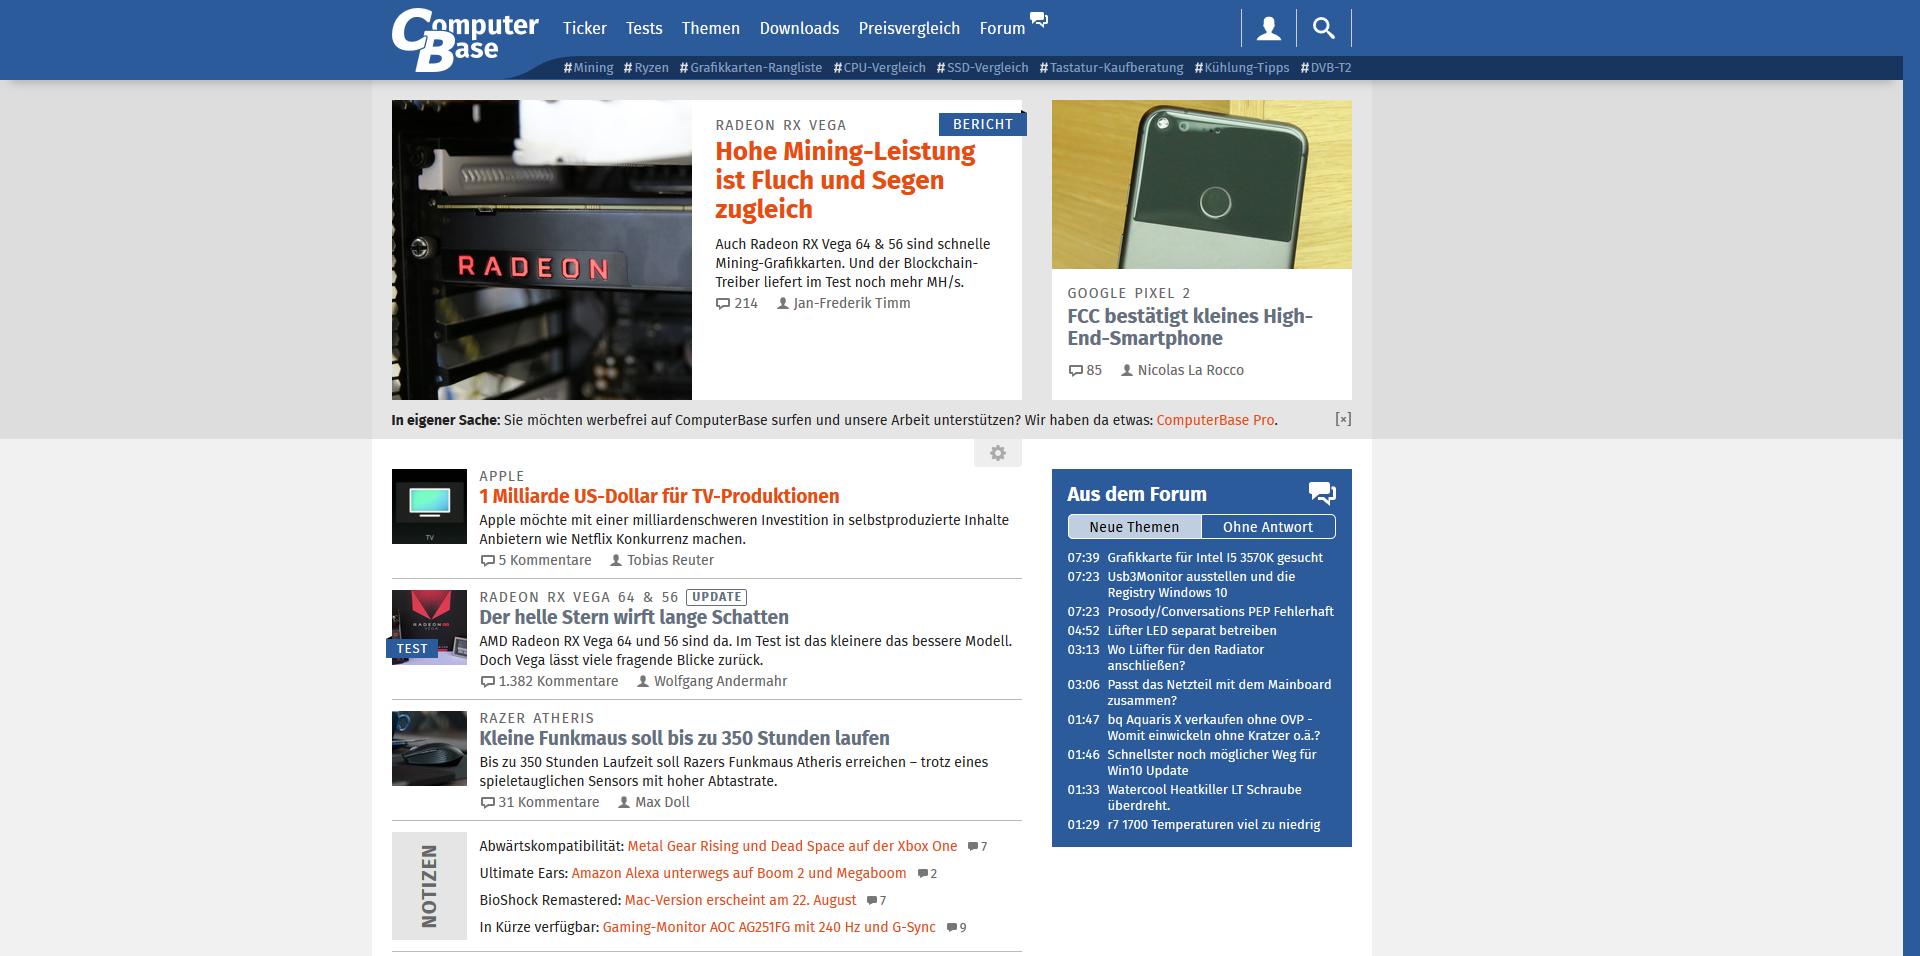The height and width of the screenshot is (956, 1920).
Task: Open 31 Kommentare on Razer Atheris article
Action: tap(540, 802)
